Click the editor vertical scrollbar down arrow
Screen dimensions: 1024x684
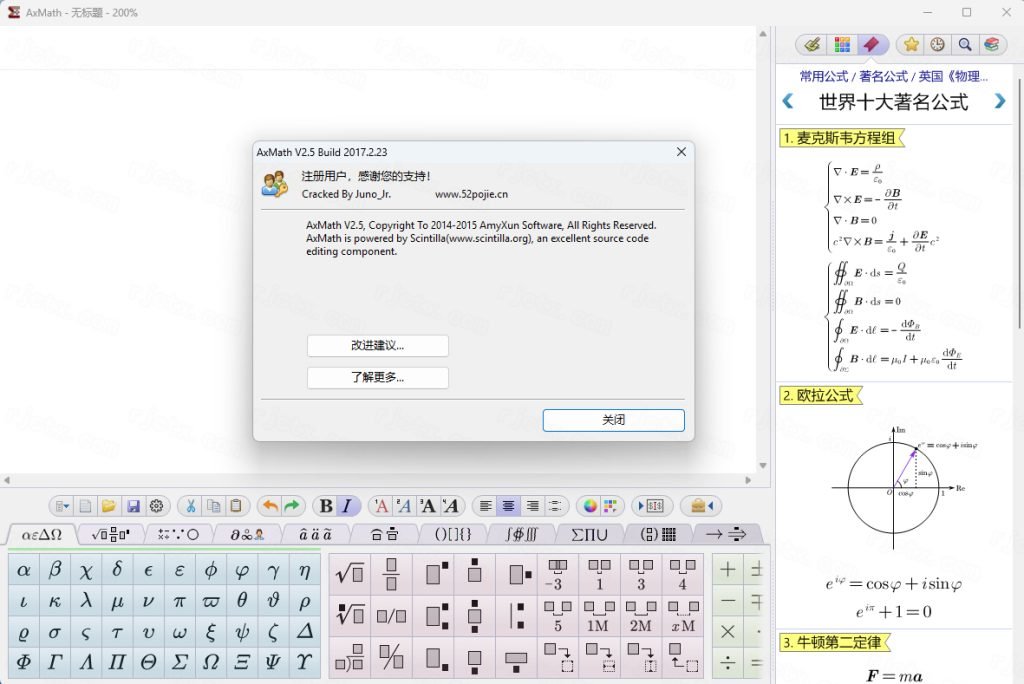[763, 466]
